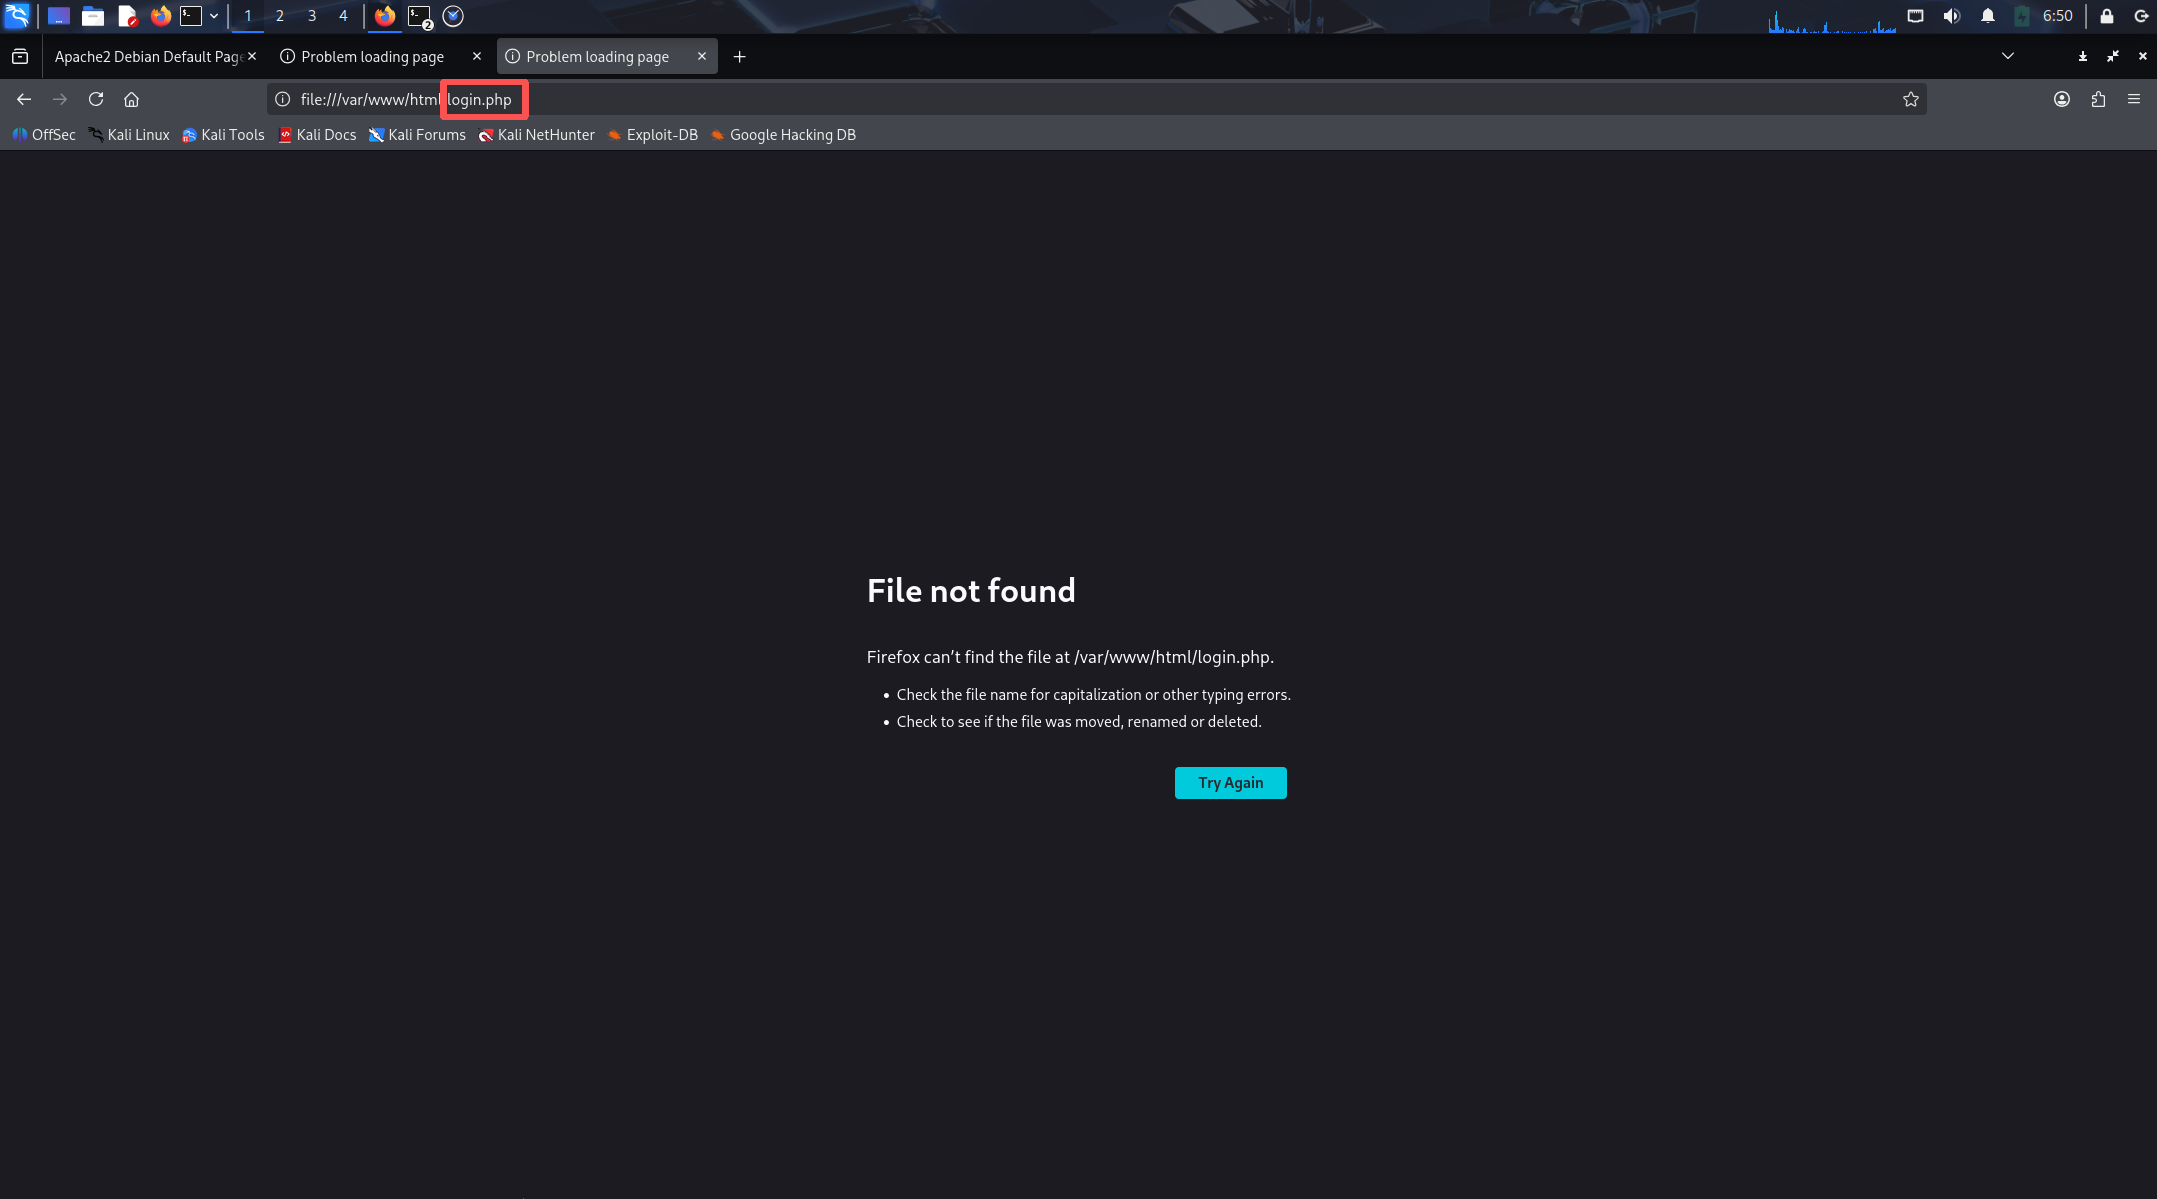Click the site information icon in the URL bar
Viewport: 2157px width, 1199px height.
pos(283,99)
